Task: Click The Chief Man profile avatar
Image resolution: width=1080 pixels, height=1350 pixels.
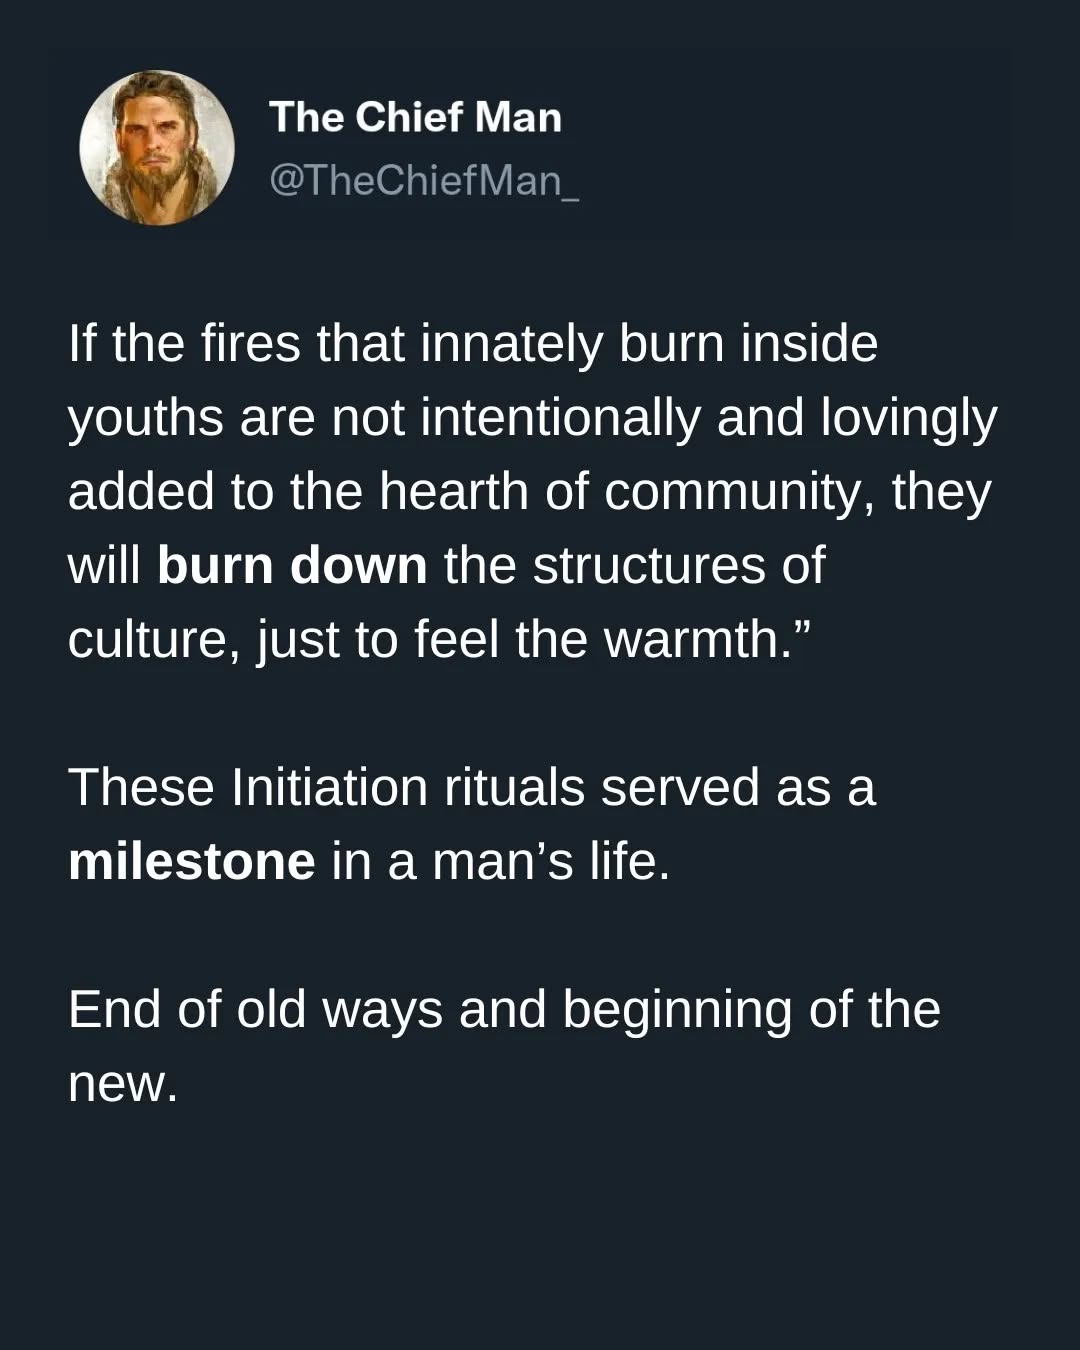Action: (x=157, y=148)
